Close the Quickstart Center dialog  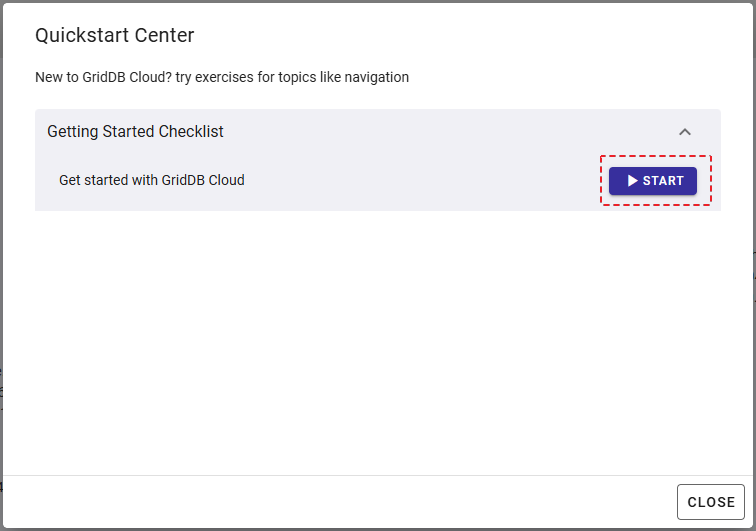711,502
